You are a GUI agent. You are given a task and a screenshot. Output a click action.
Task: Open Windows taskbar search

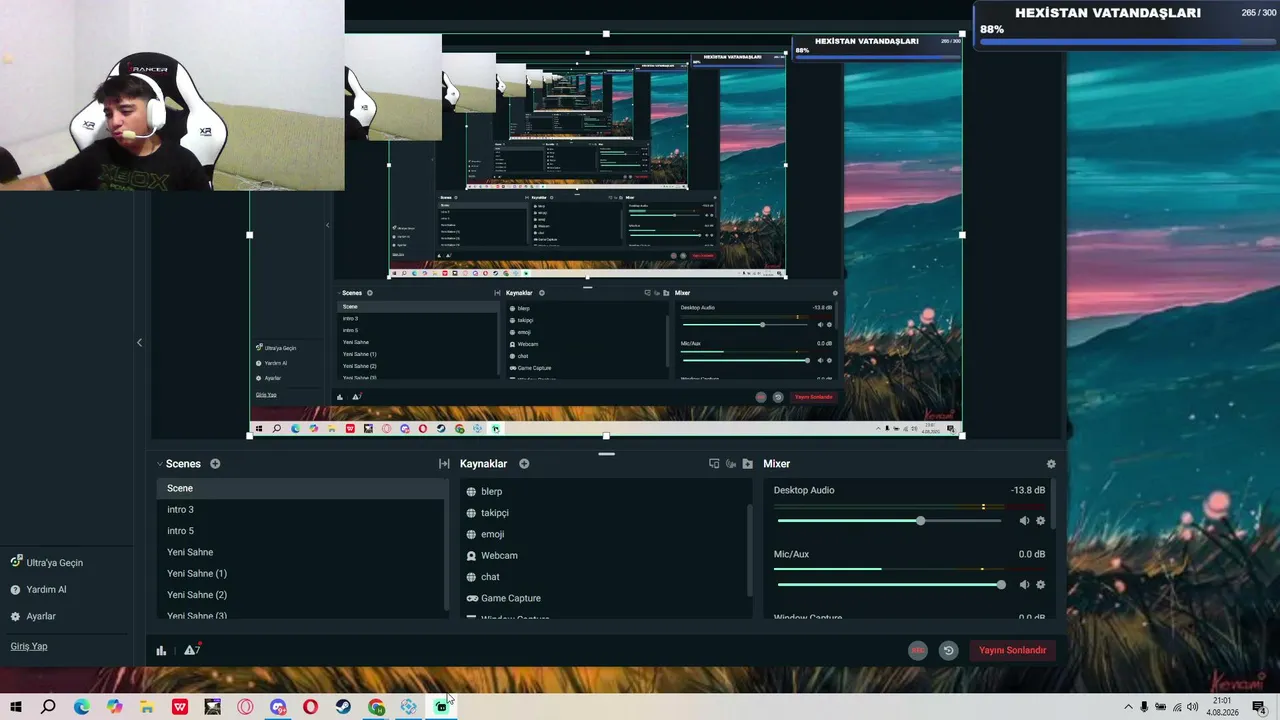(48, 707)
